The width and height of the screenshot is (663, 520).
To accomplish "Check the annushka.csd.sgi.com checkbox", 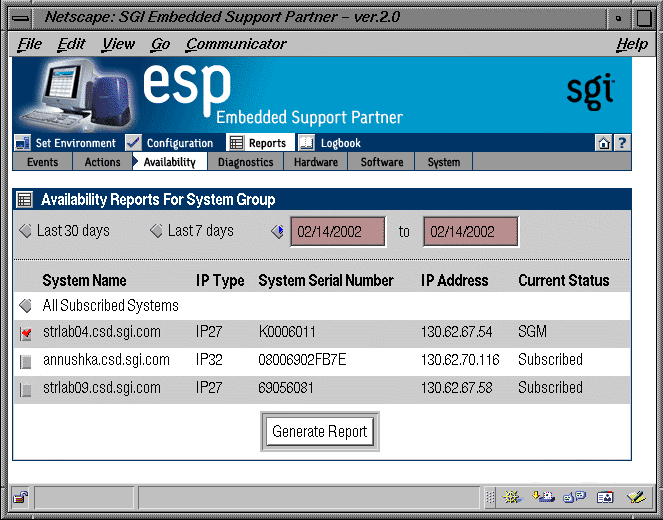I will click(26, 361).
